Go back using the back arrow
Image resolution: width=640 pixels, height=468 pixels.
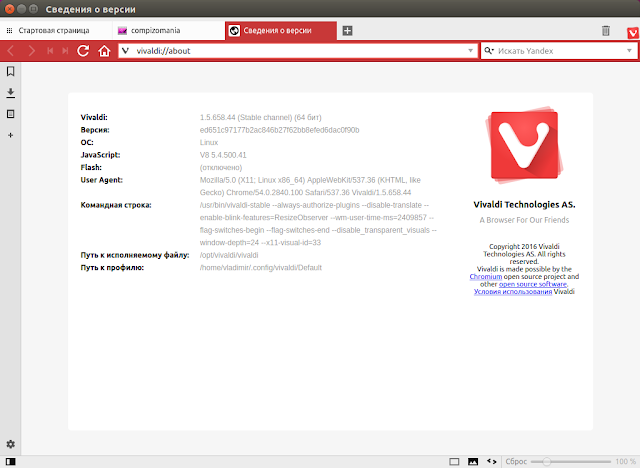pyautogui.click(x=11, y=51)
